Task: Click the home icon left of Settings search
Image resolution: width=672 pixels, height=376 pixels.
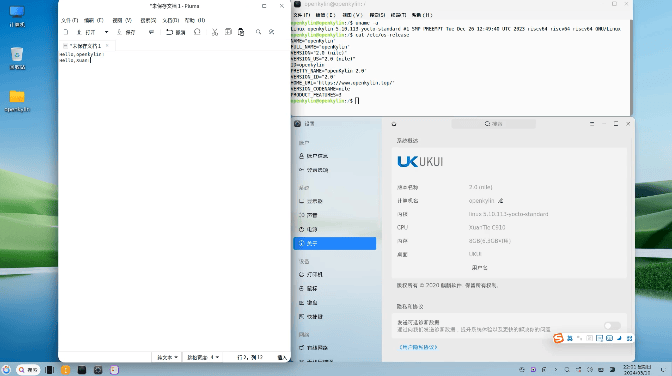Action: pos(394,124)
